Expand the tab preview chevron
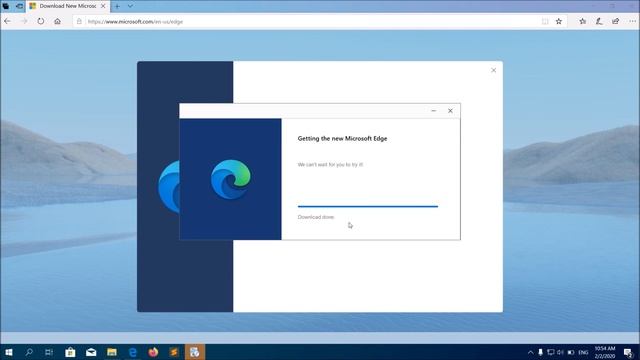 [130, 6]
